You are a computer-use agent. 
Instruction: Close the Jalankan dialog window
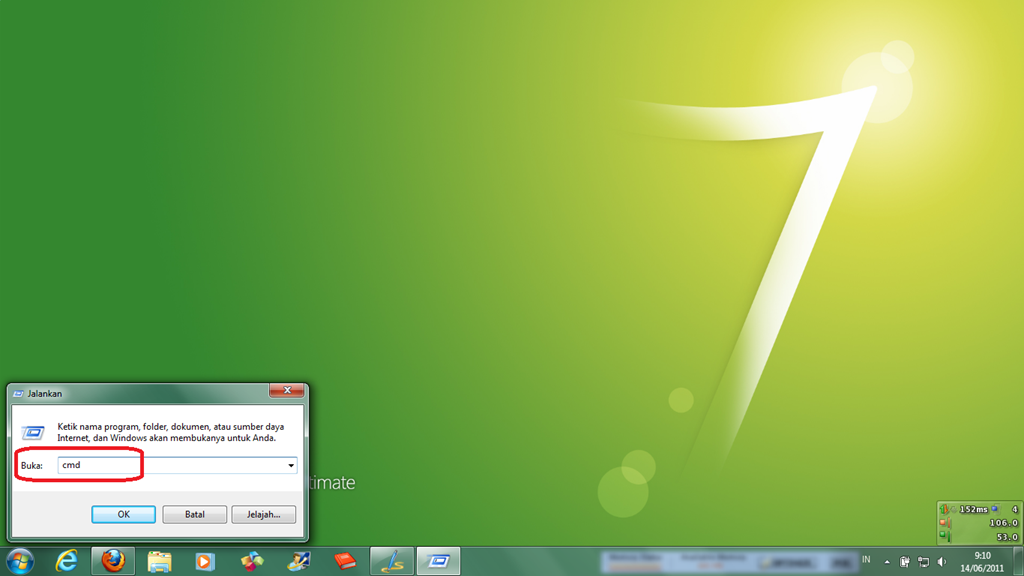[287, 391]
